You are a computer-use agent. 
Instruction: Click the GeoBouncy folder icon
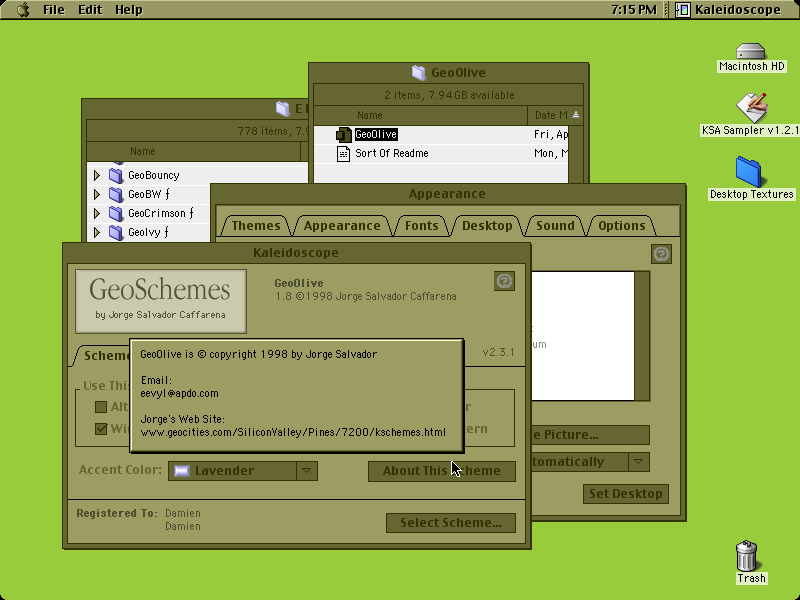pyautogui.click(x=116, y=176)
